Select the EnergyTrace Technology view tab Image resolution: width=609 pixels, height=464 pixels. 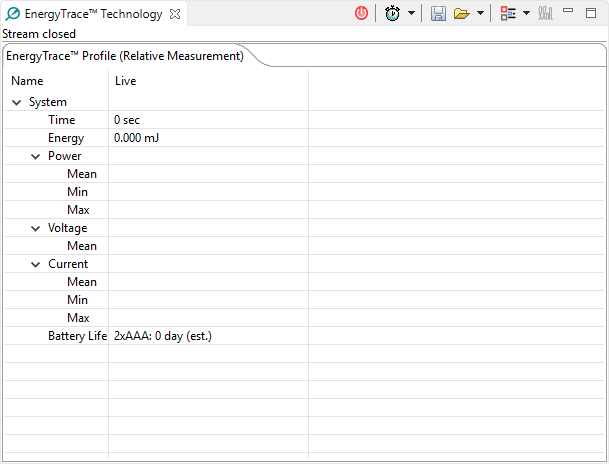click(93, 14)
